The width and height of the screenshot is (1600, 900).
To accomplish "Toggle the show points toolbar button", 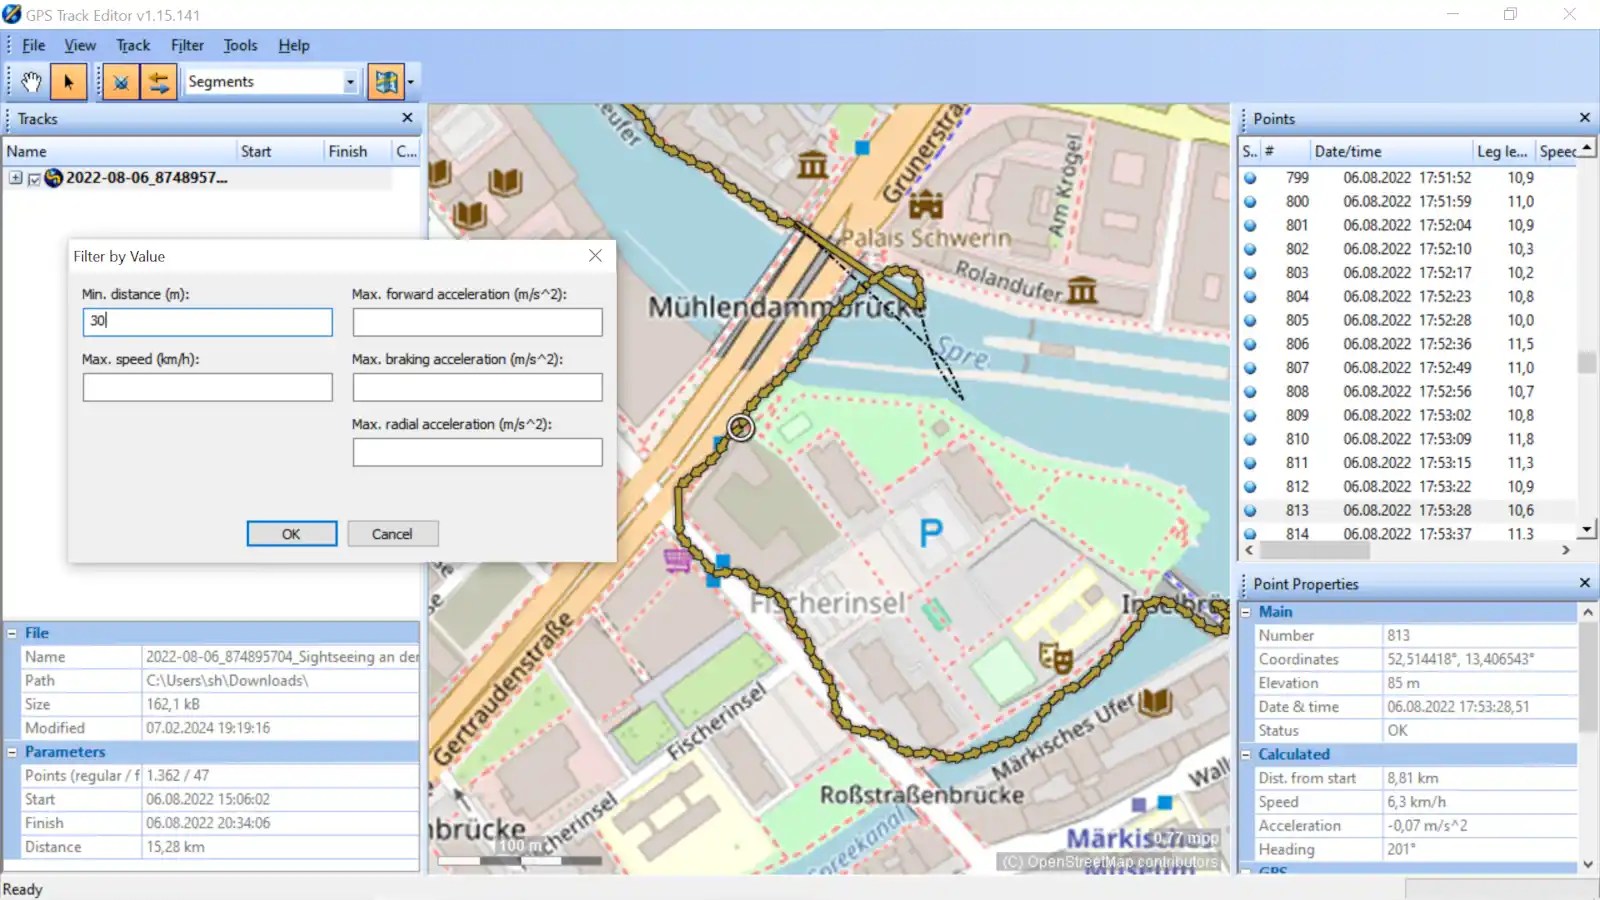I will (121, 82).
